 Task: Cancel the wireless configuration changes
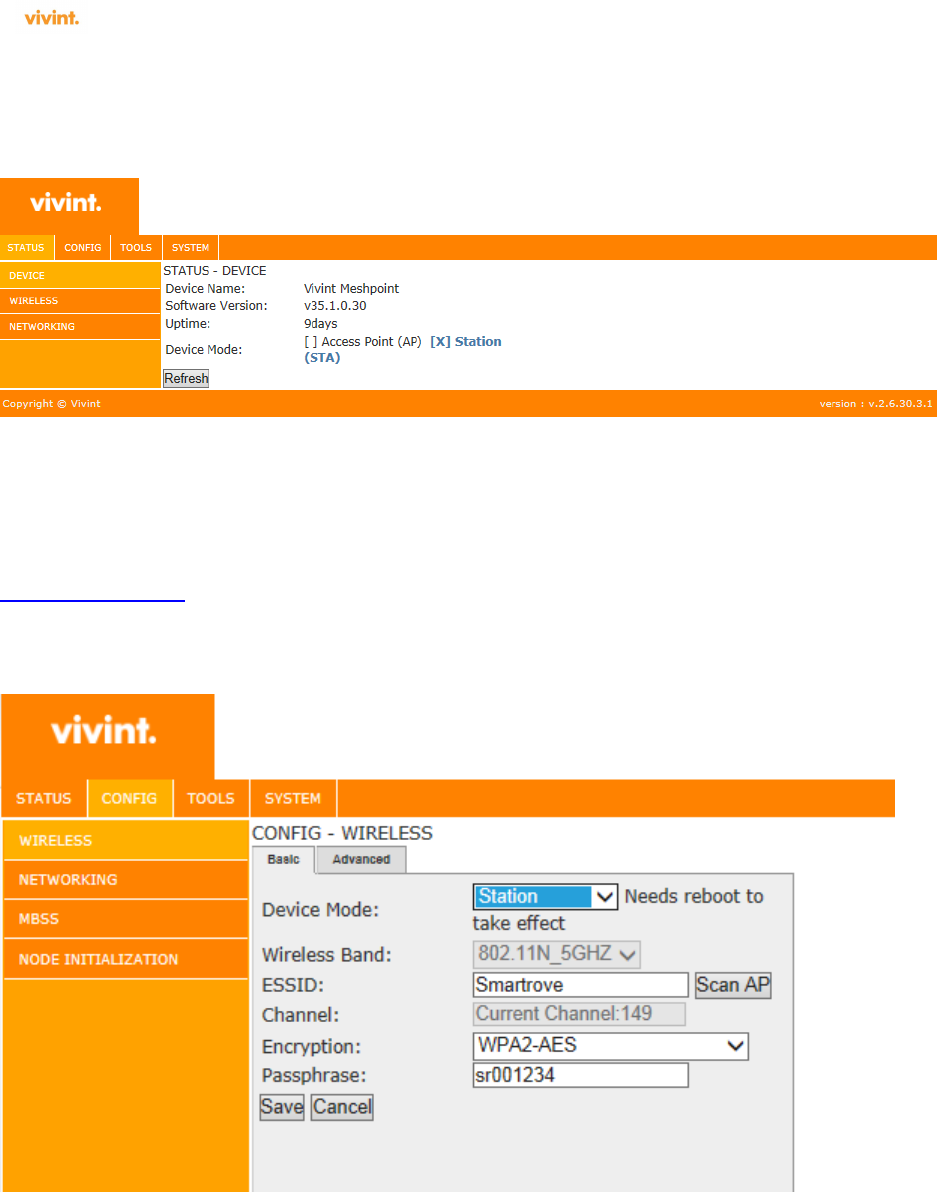(342, 1107)
